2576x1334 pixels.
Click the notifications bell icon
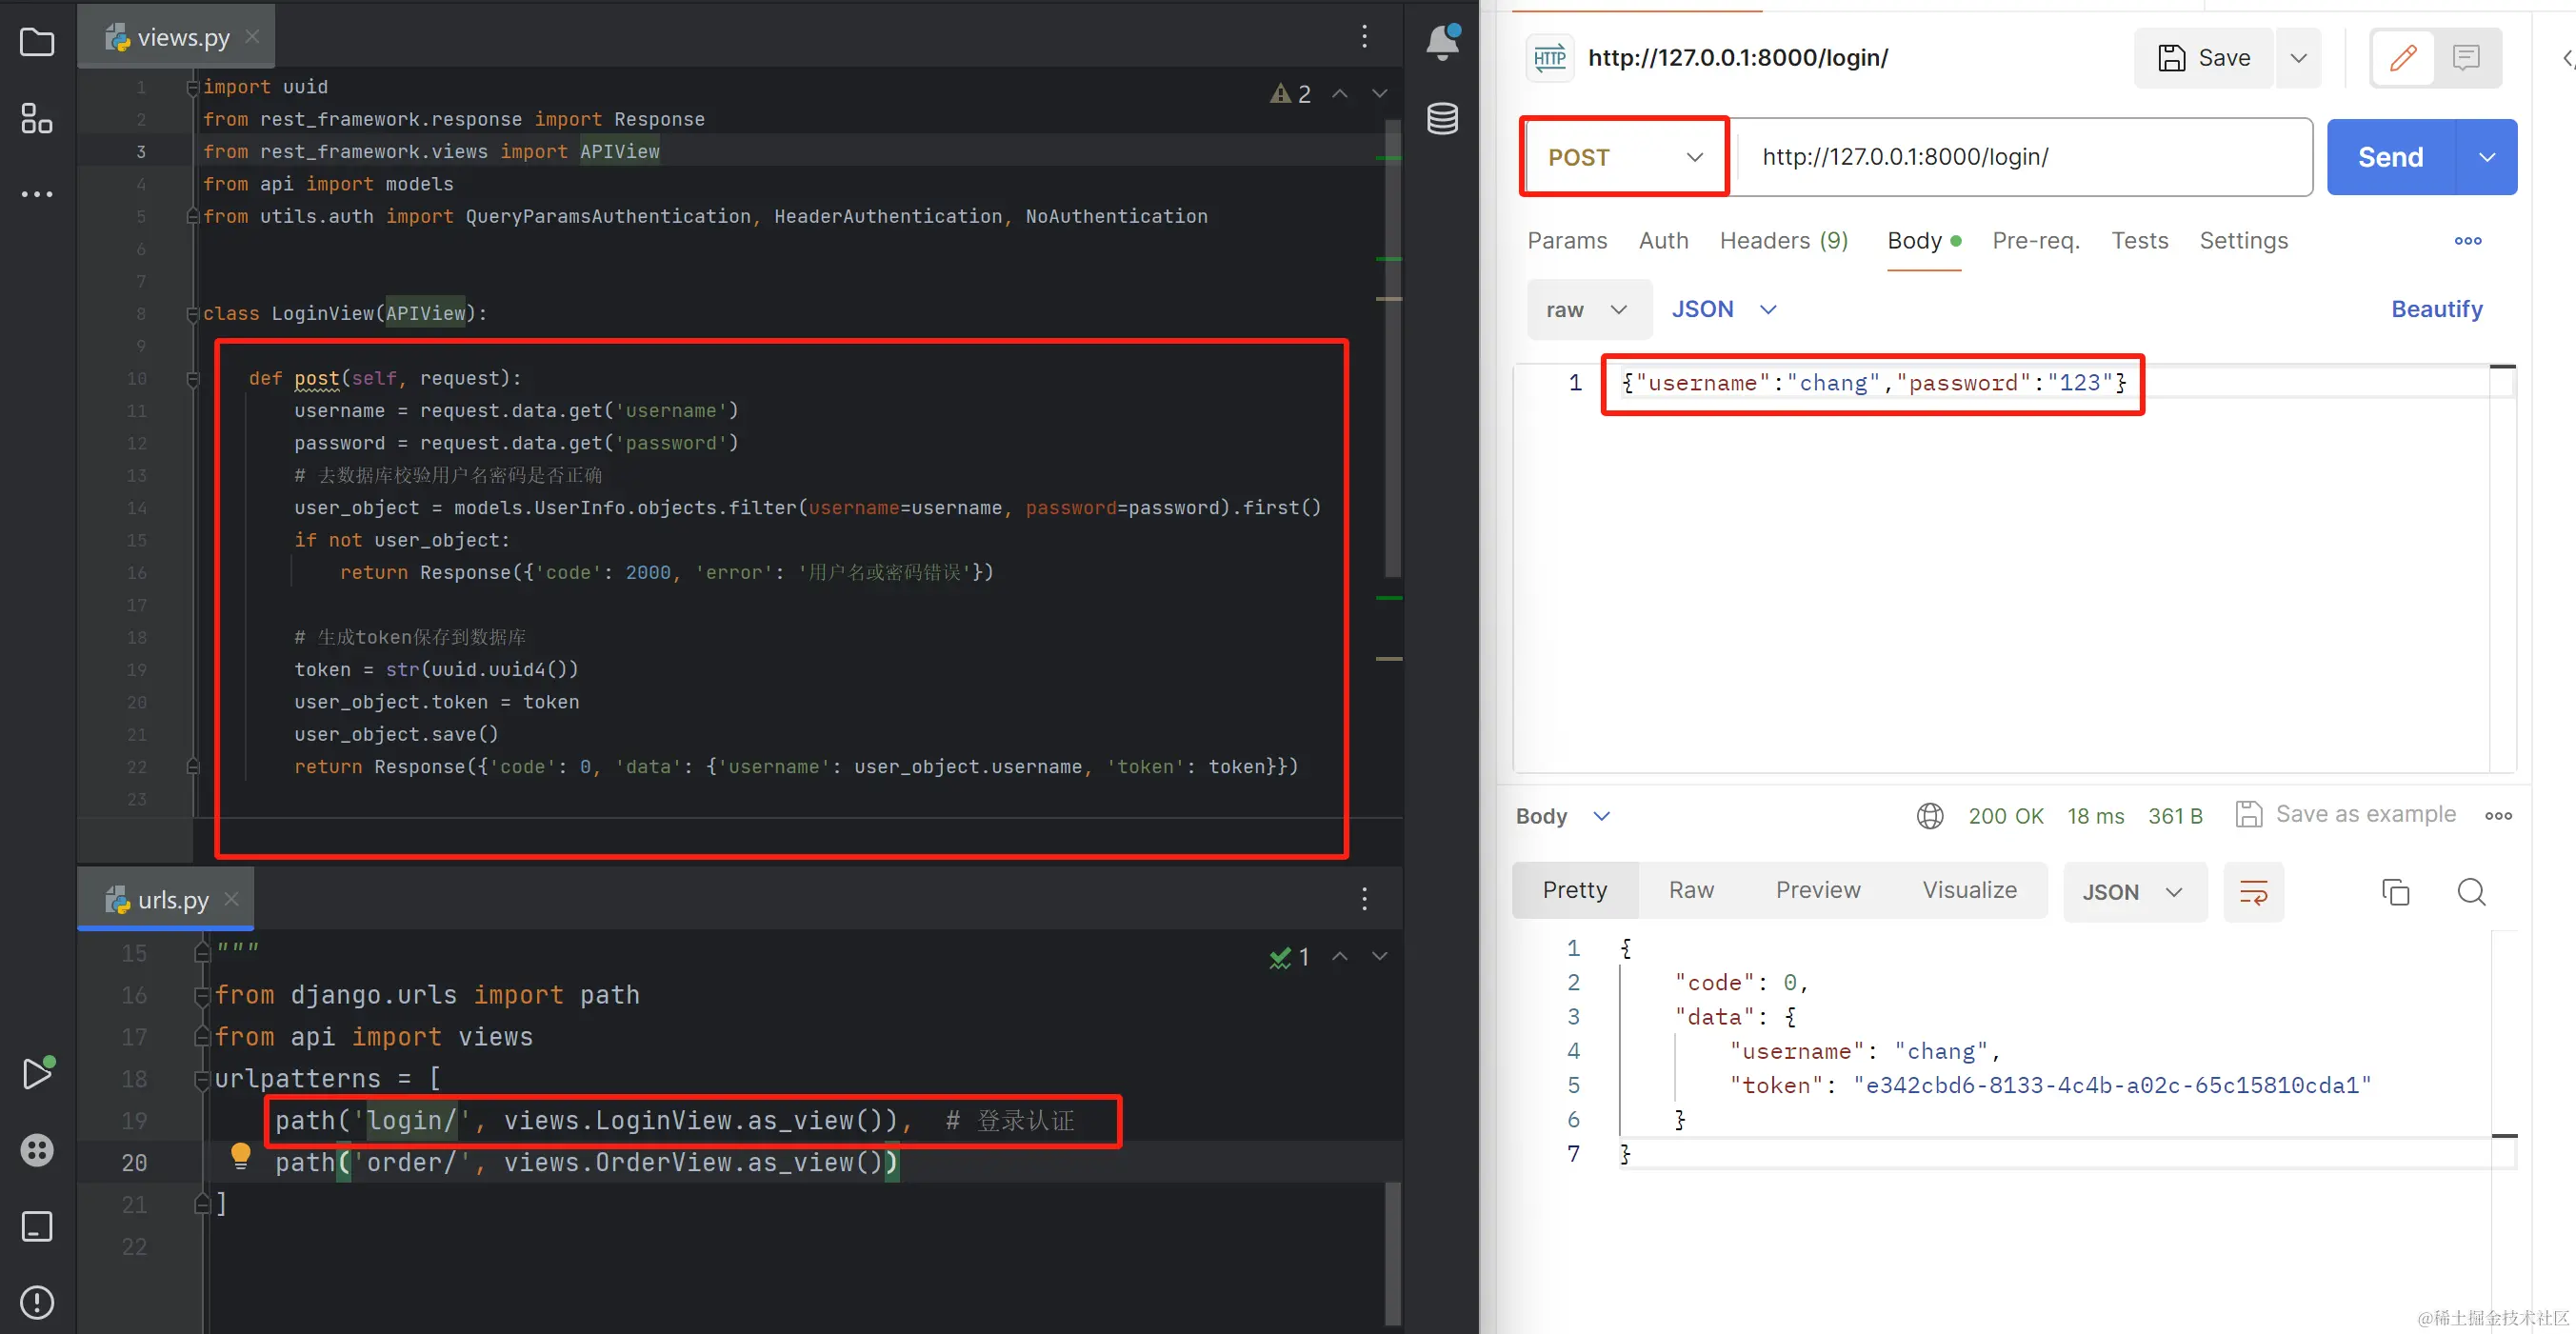point(1442,42)
